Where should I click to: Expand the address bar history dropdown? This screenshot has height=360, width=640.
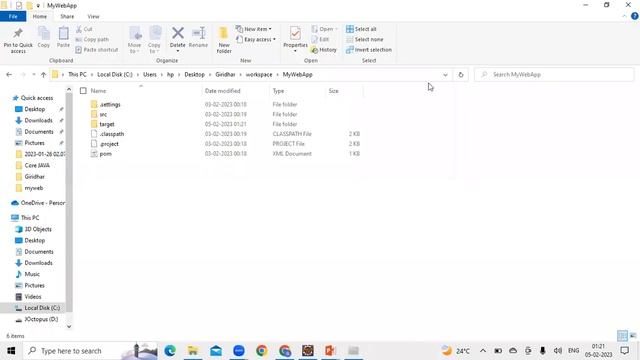pos(445,75)
